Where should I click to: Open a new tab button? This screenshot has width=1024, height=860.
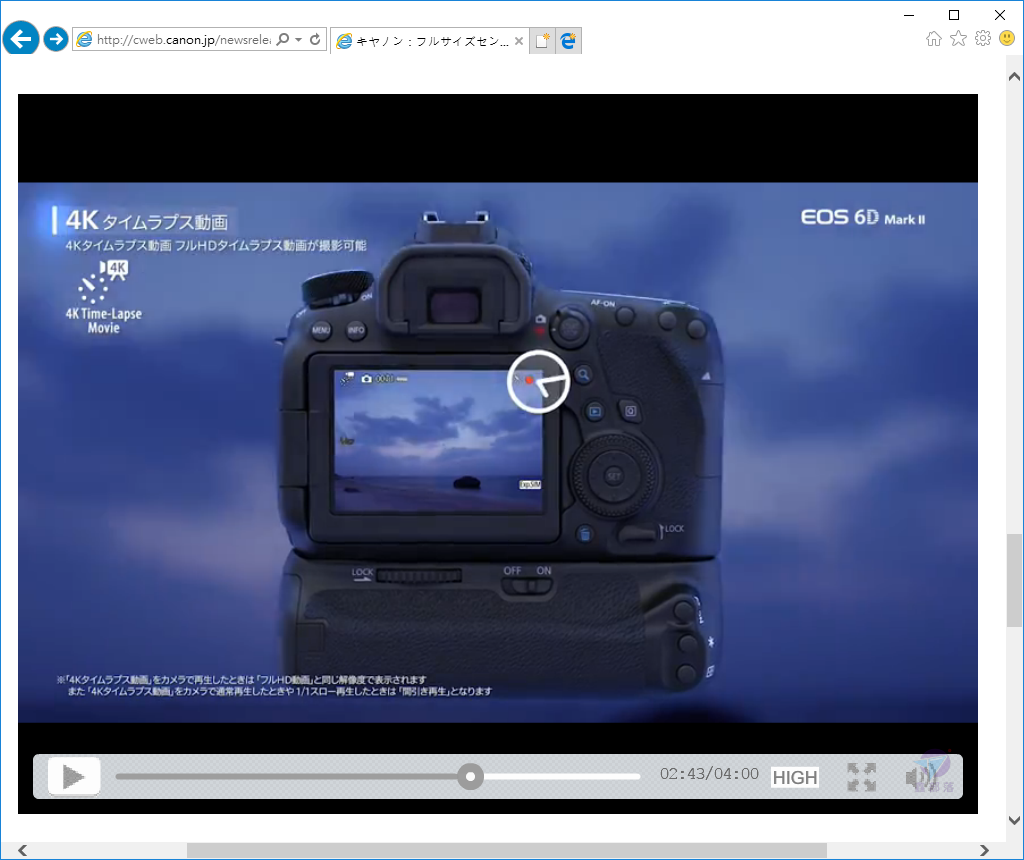pos(542,41)
